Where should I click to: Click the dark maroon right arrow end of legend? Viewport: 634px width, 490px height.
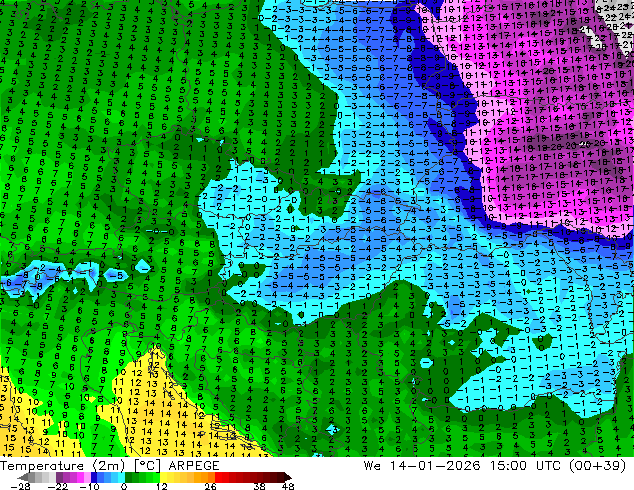click(x=288, y=477)
